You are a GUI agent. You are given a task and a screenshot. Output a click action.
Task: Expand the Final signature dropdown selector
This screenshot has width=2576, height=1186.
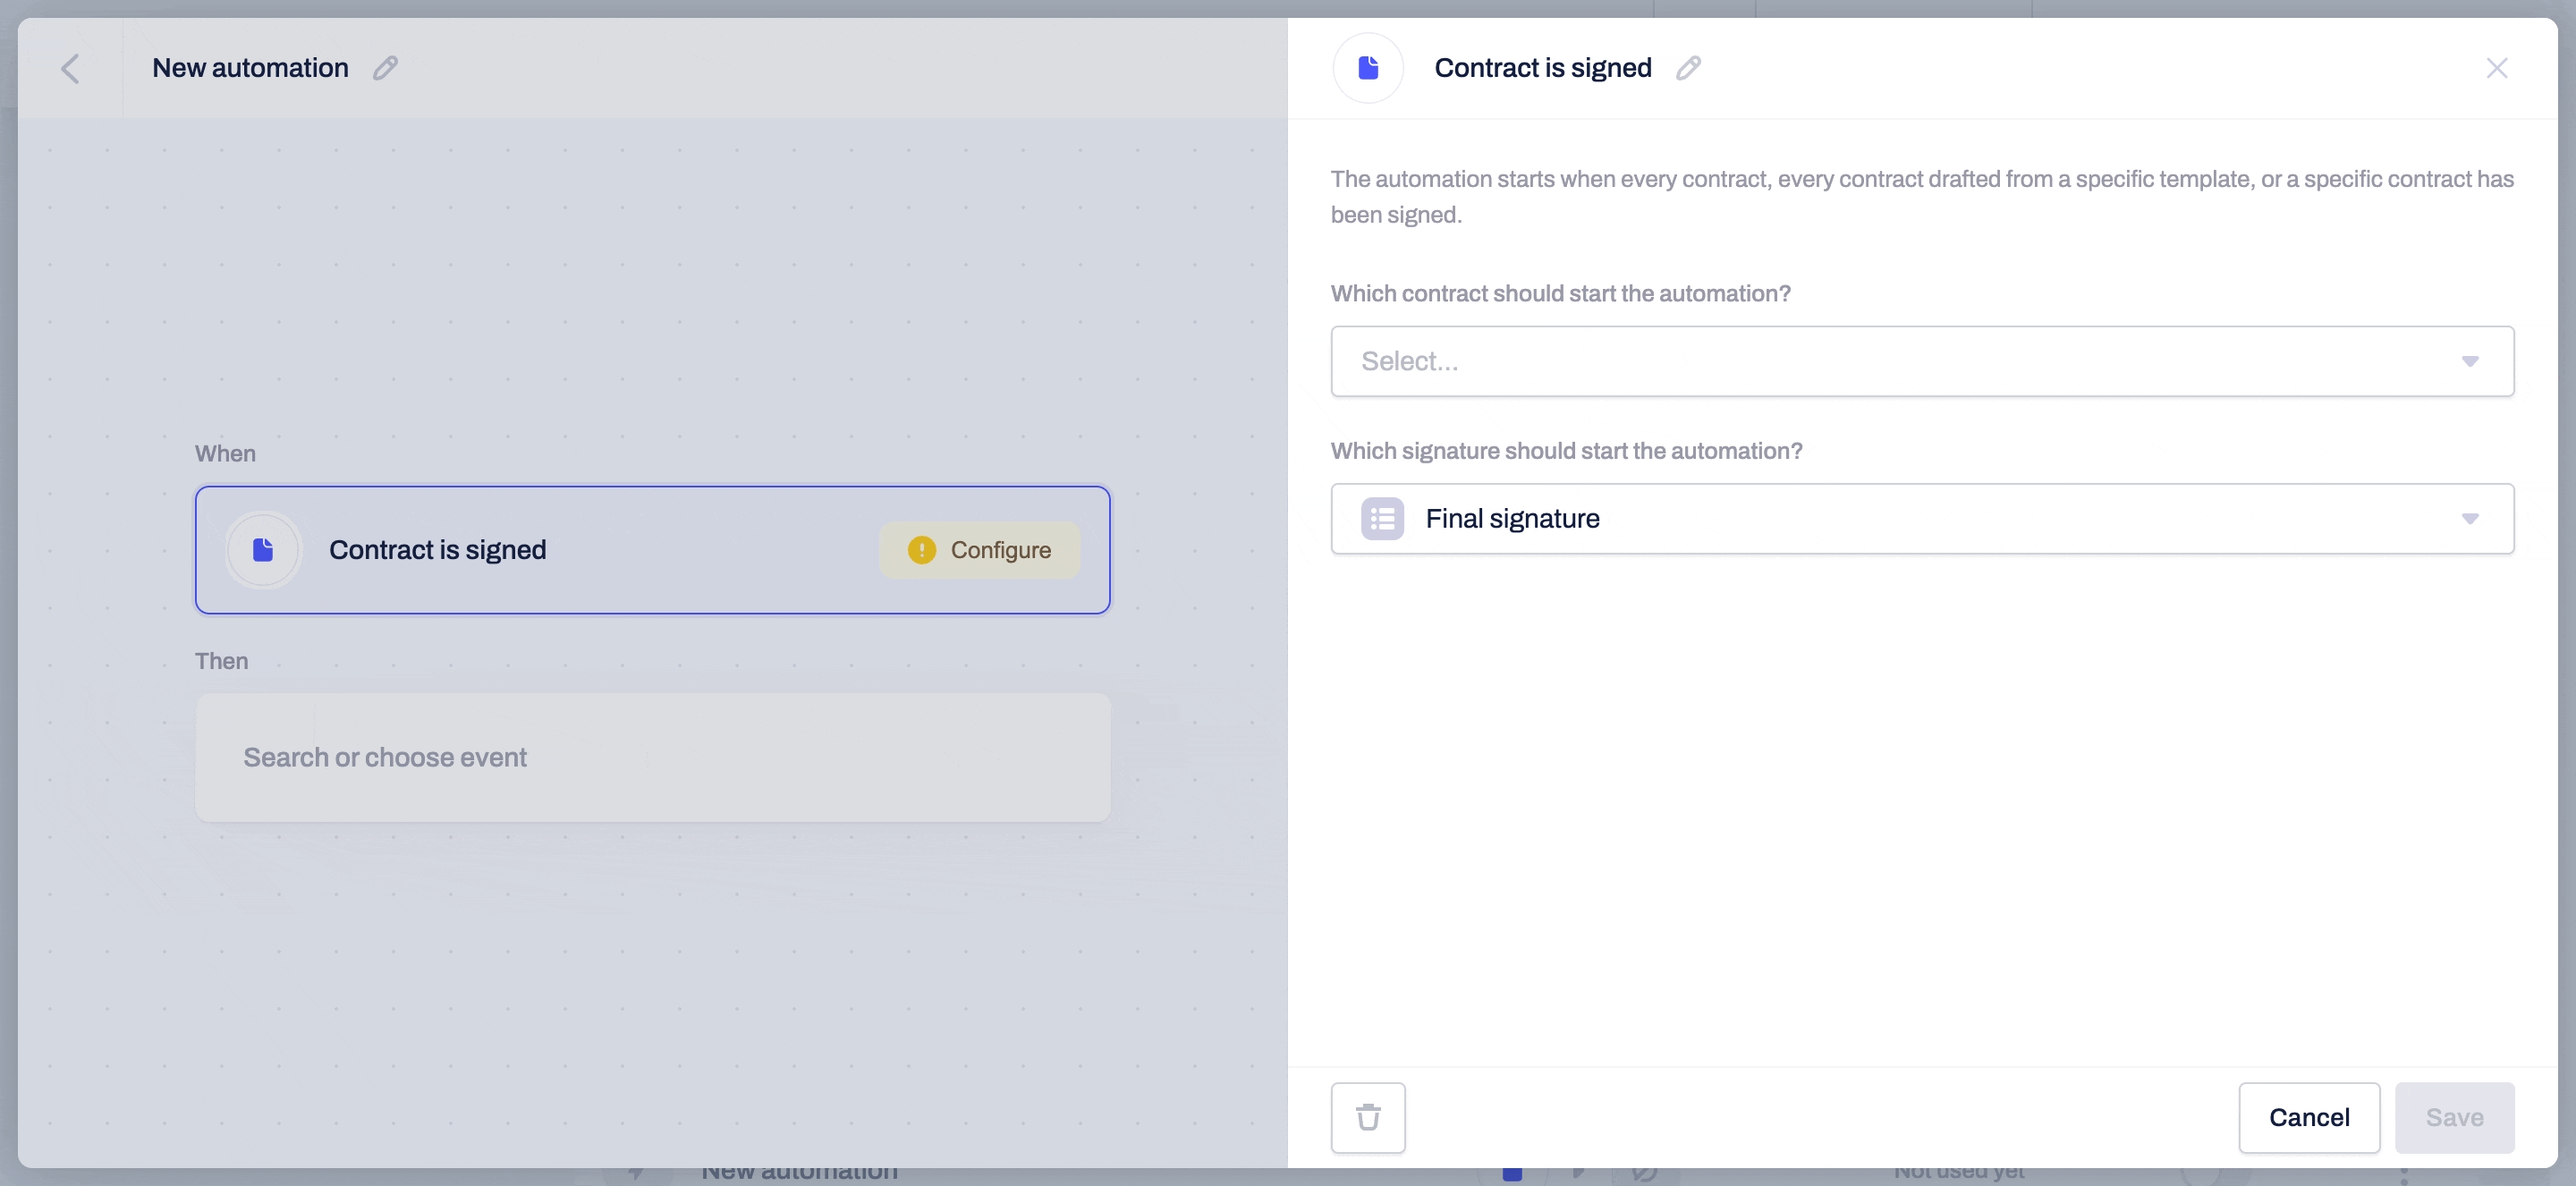(x=2470, y=518)
